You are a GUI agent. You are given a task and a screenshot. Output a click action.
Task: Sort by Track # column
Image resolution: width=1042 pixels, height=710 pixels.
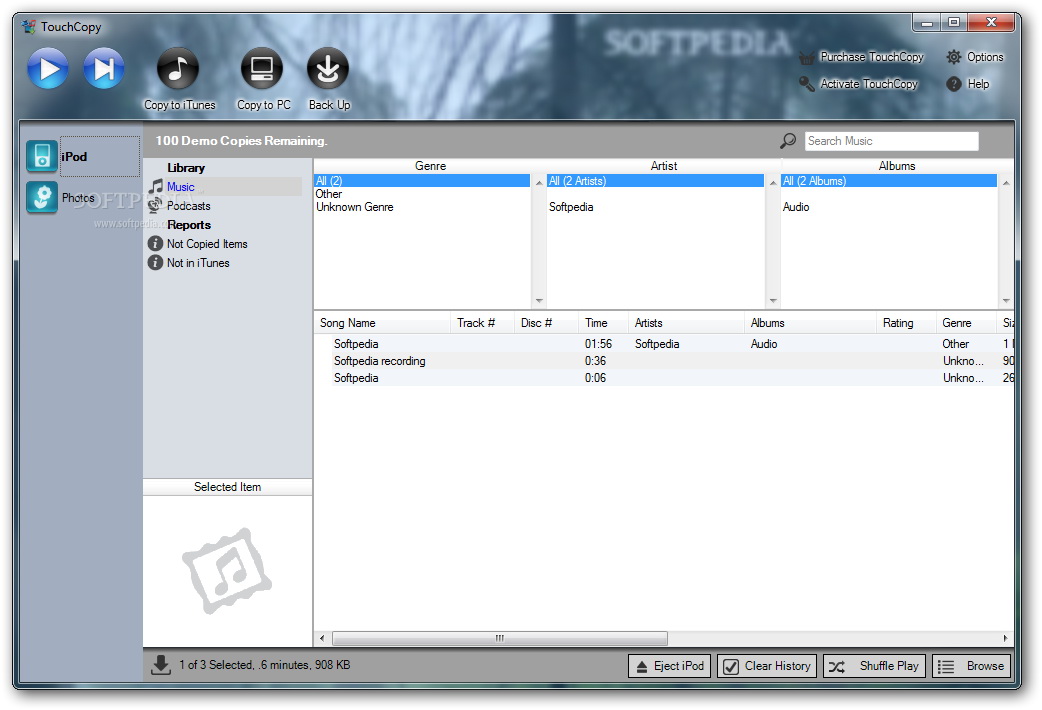482,323
